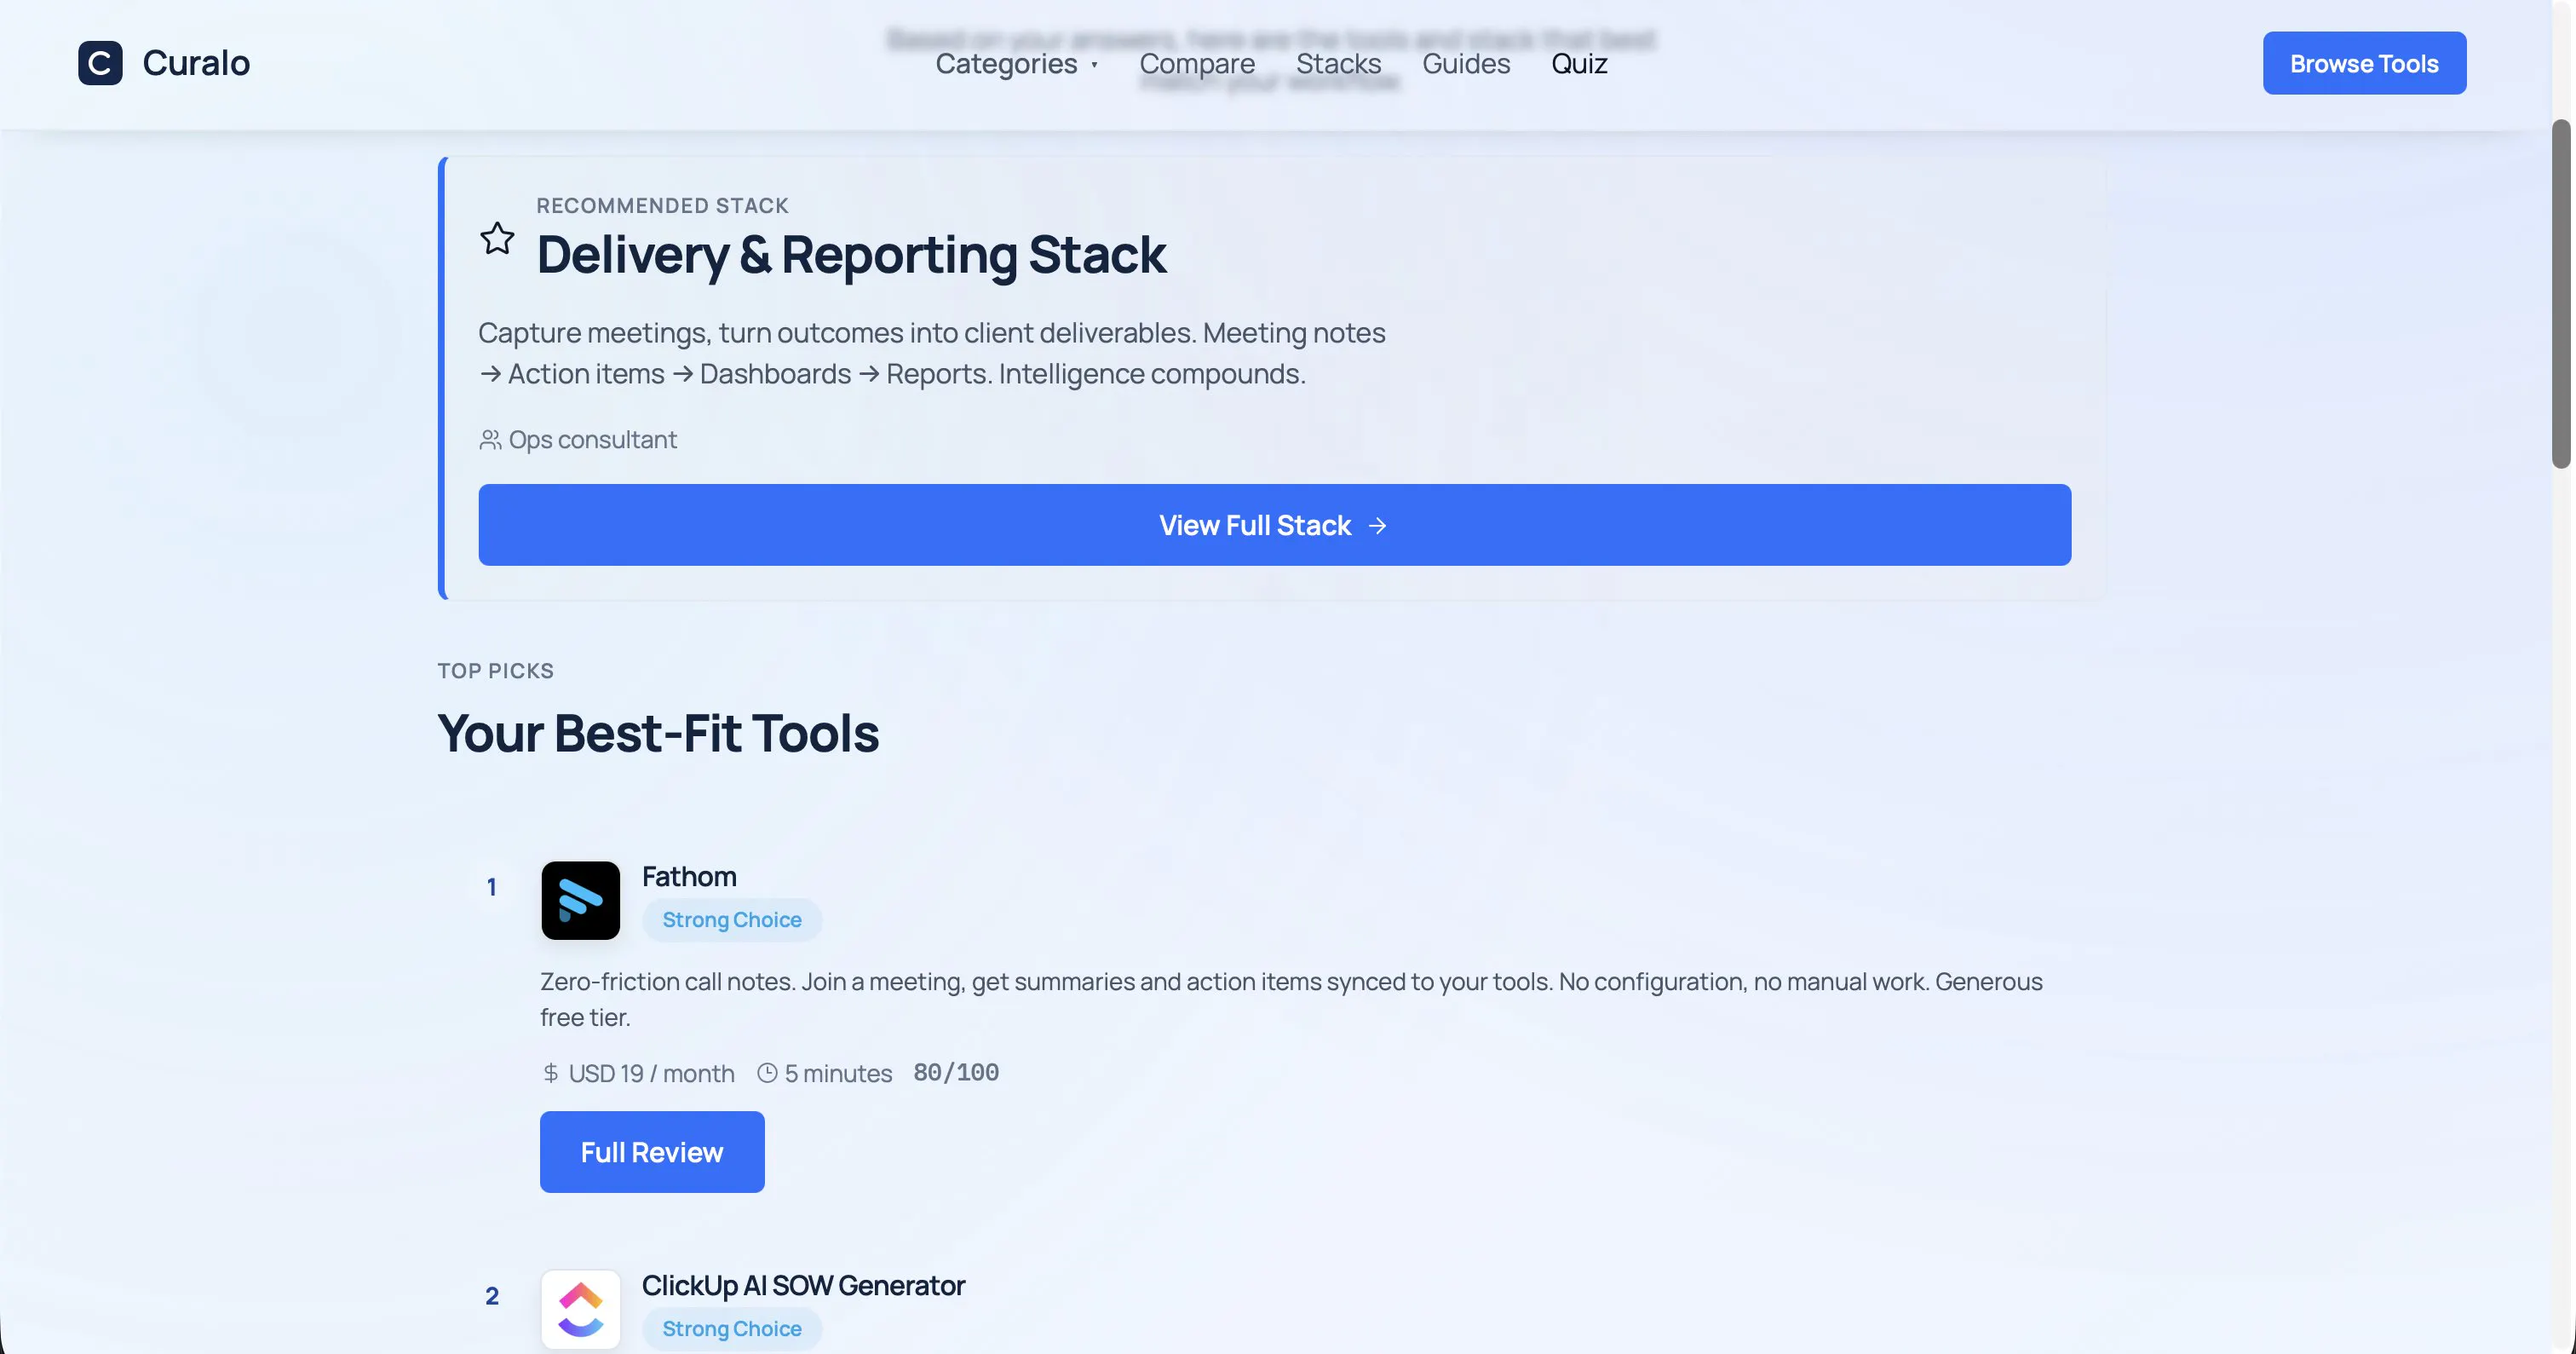Click the ClickUp AI SOW Generator logo
Screen dimensions: 2576x1354
(580, 1309)
